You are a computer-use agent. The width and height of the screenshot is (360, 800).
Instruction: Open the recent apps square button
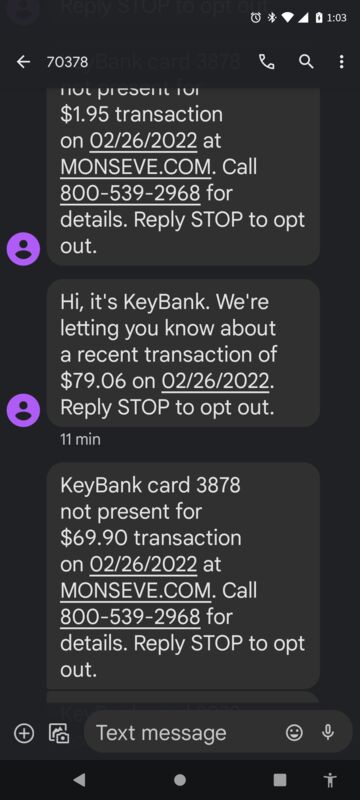click(x=280, y=780)
